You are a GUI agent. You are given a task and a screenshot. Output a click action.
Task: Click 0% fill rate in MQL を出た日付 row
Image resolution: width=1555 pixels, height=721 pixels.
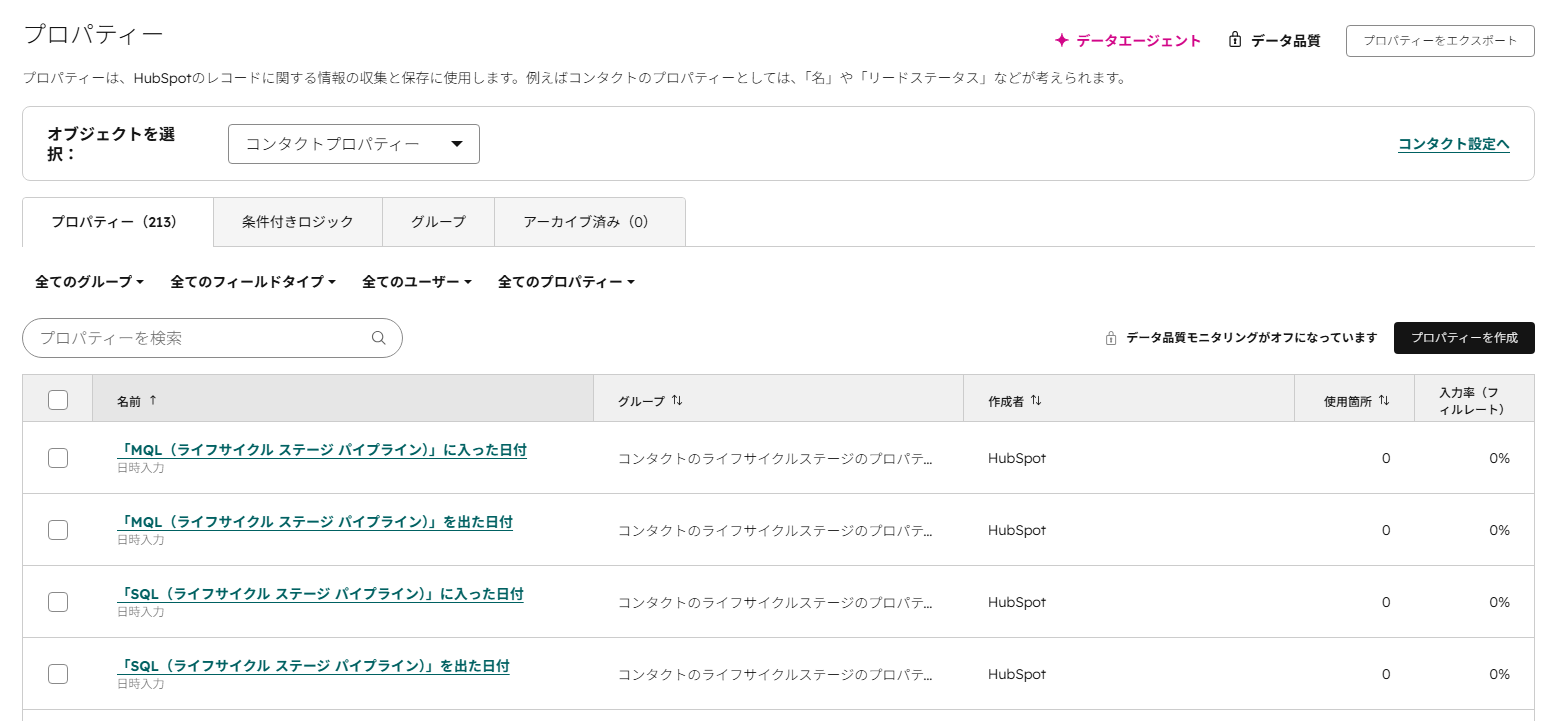[x=1499, y=530]
